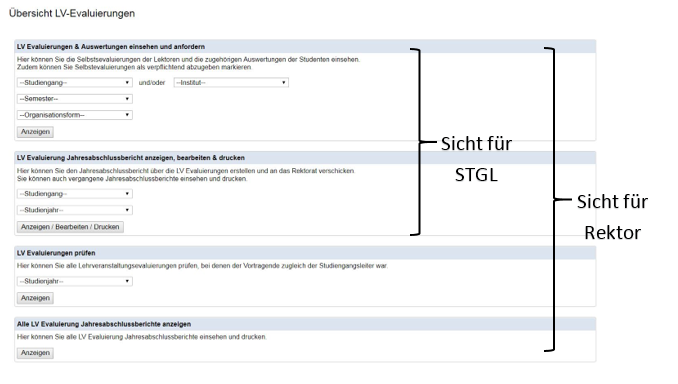
Task: Open the Institut dropdown
Action: (231, 83)
